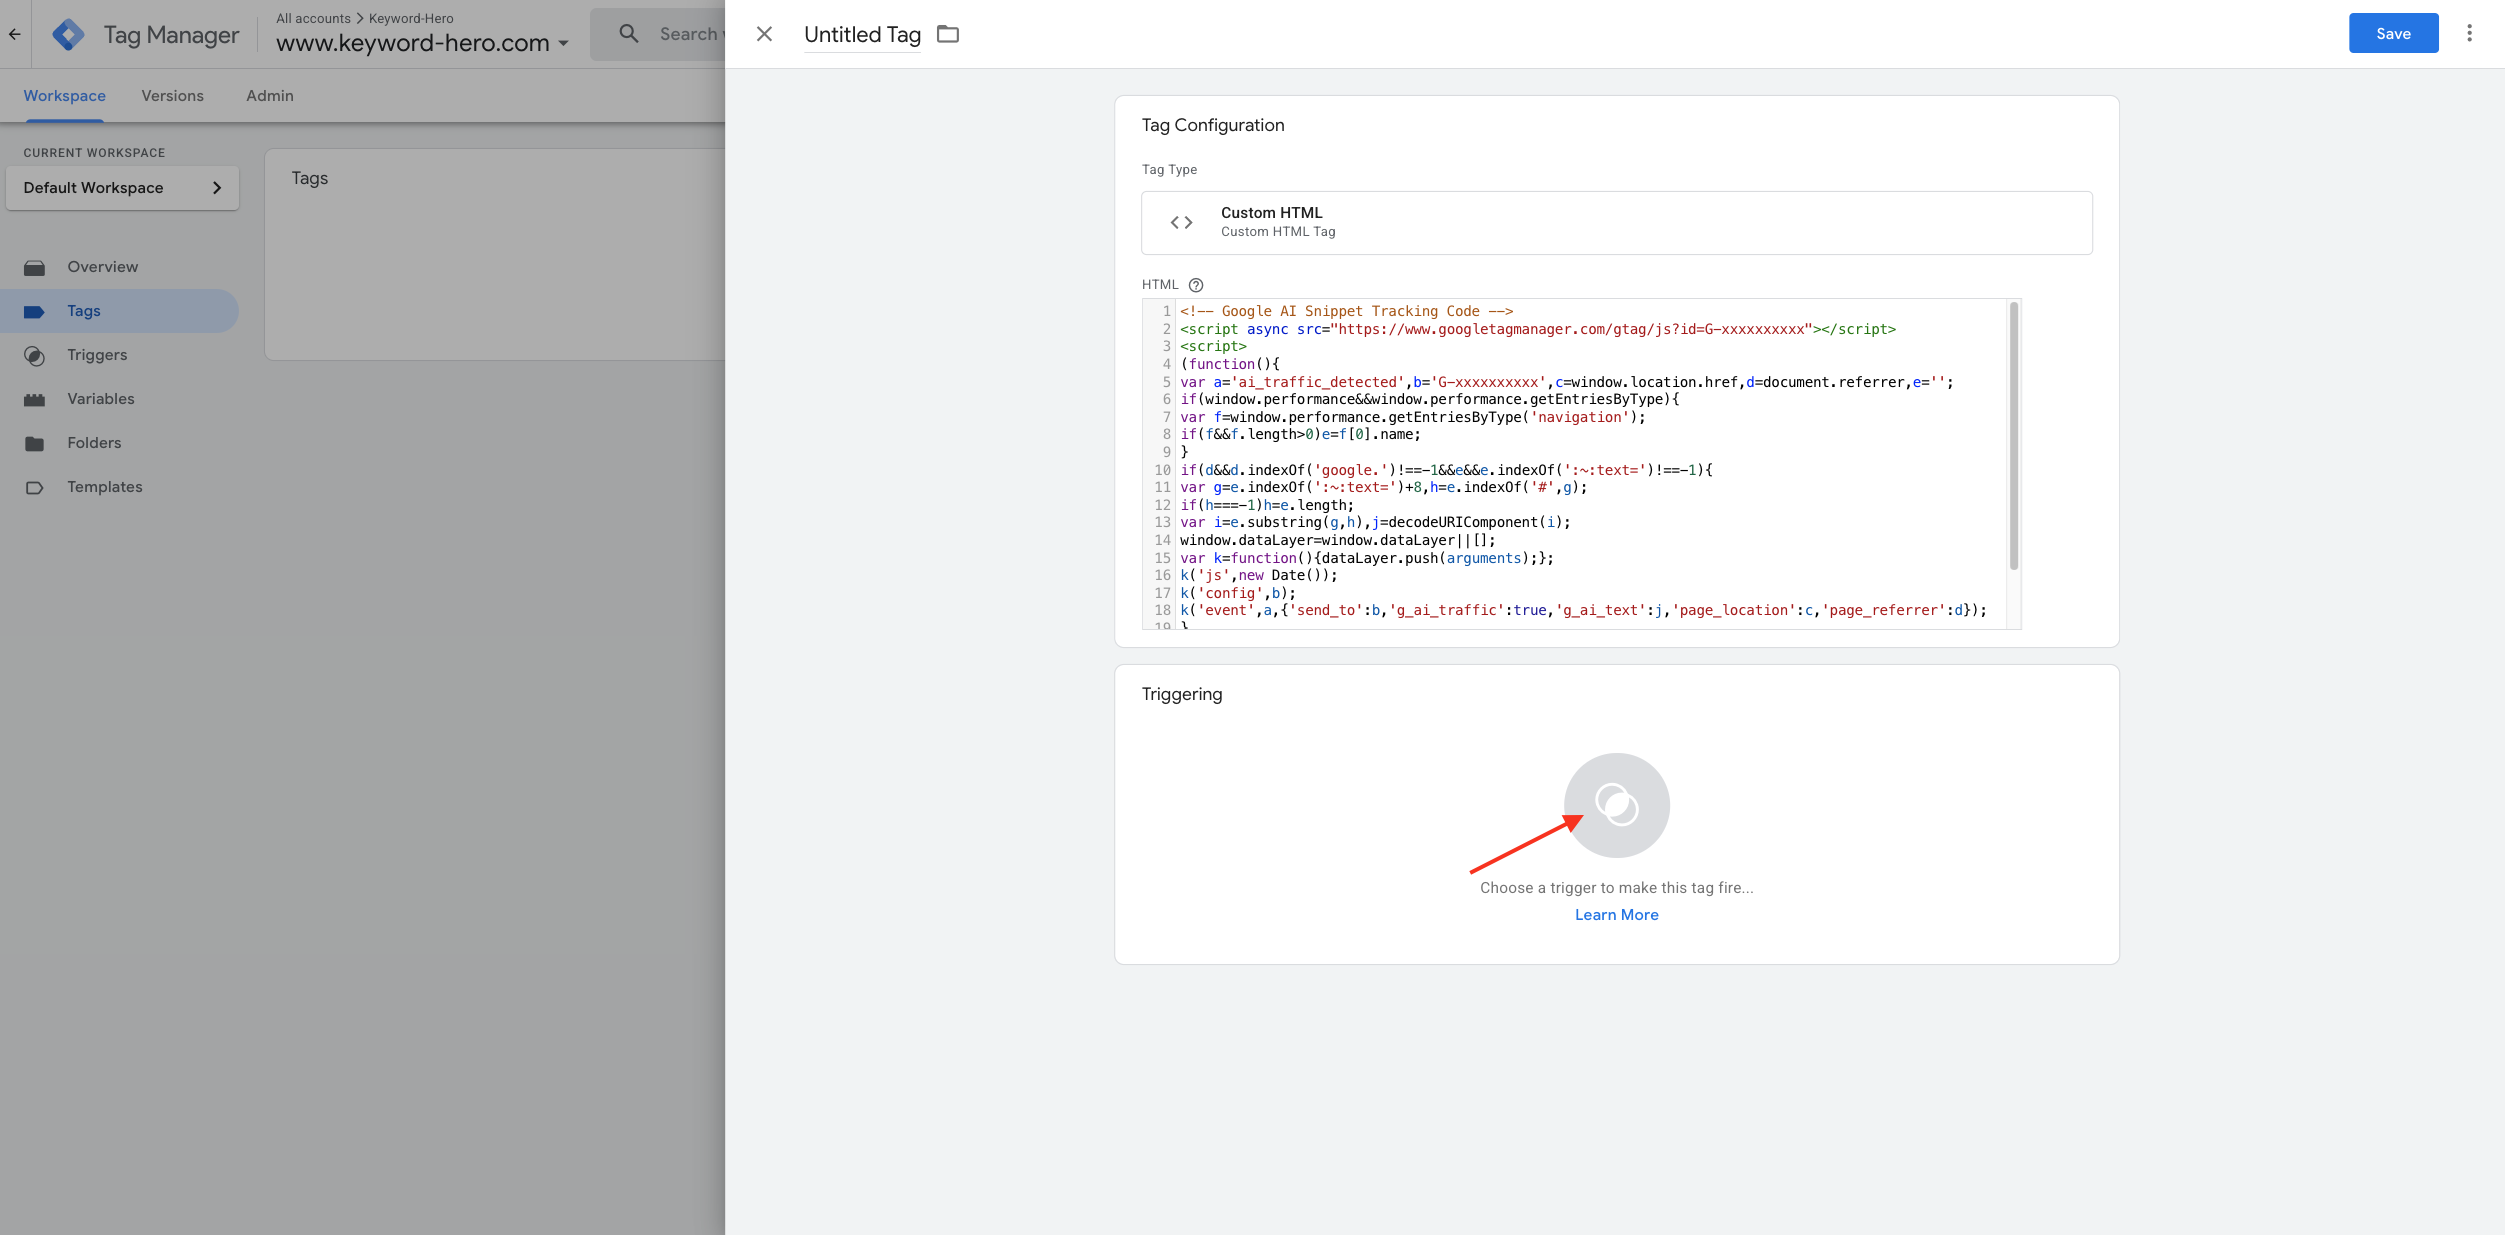Open Triggers in the sidebar
The height and width of the screenshot is (1235, 2505).
pos(119,355)
